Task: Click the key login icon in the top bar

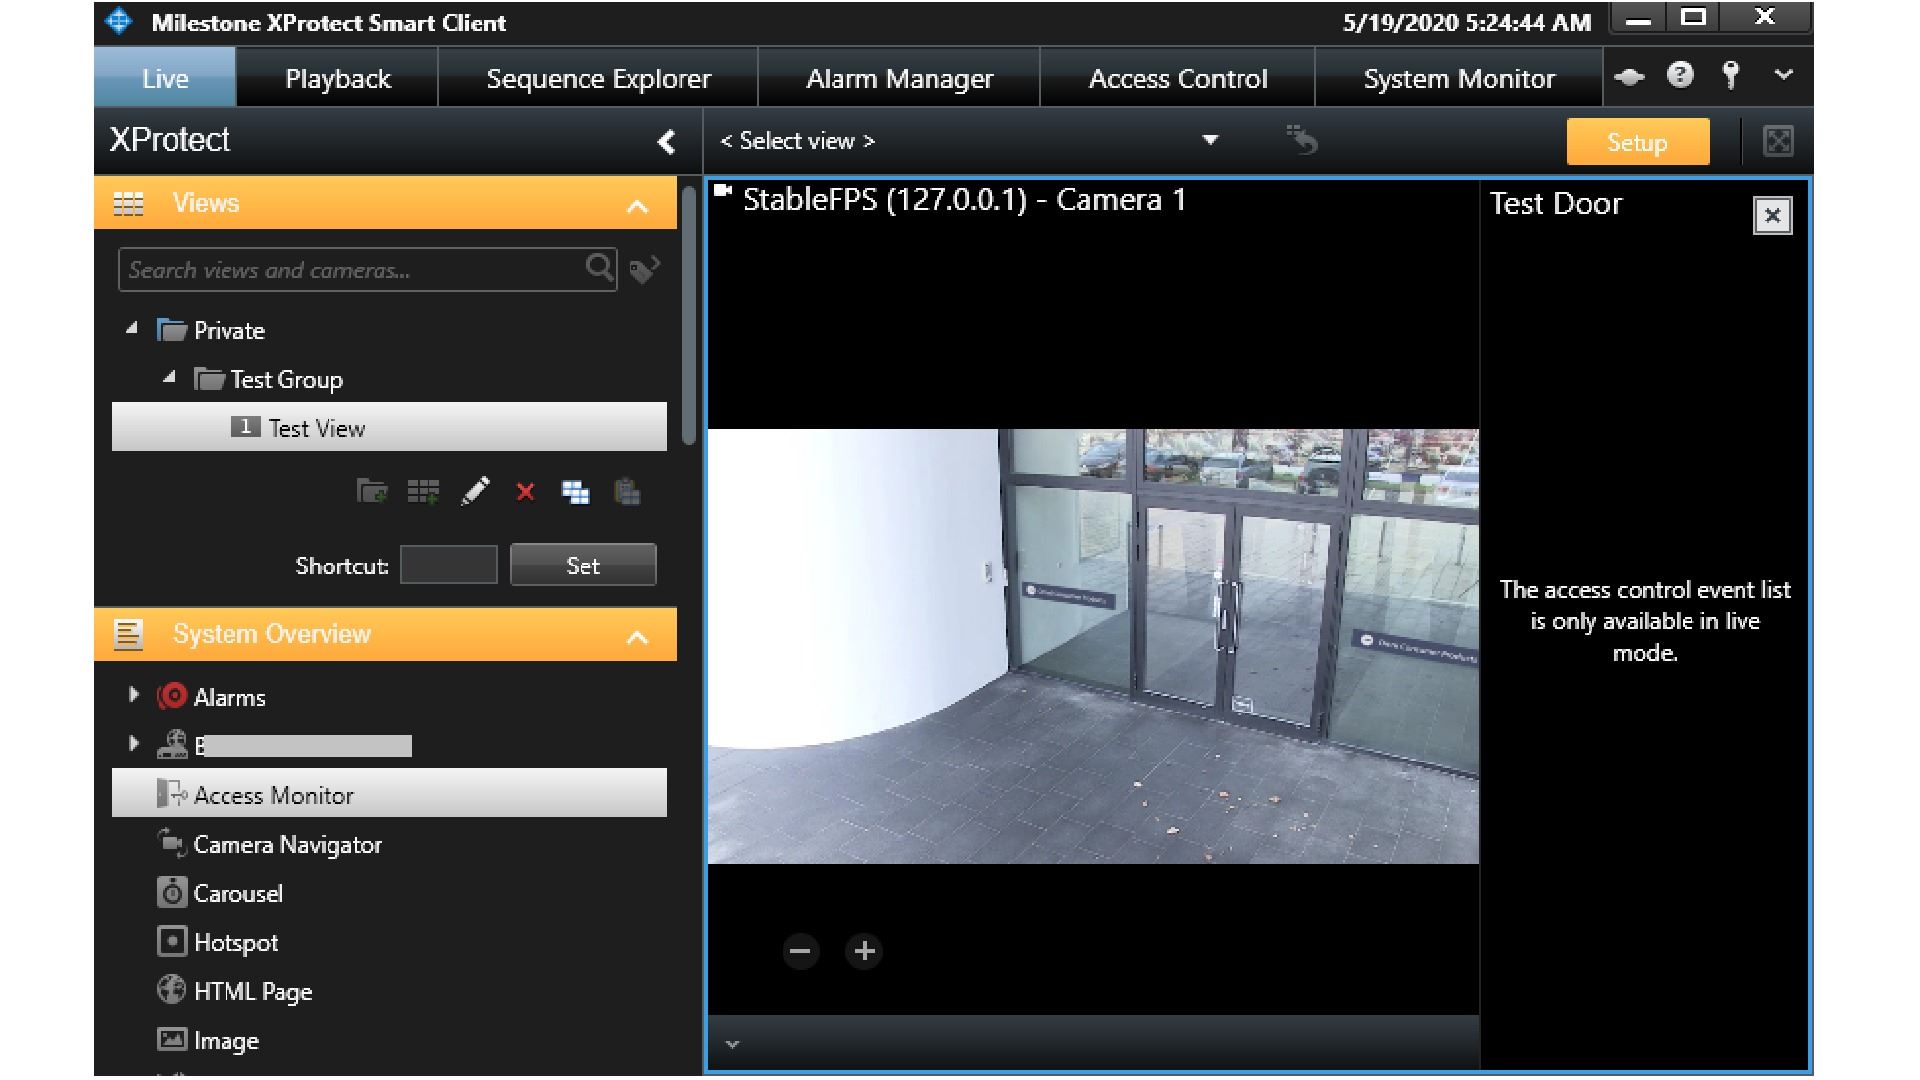Action: pyautogui.click(x=1731, y=75)
